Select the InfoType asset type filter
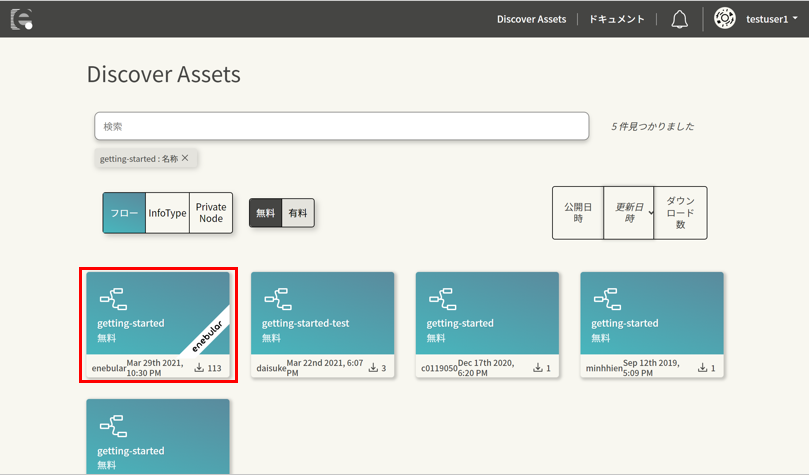Viewport: 809px width, 475px height. 167,213
